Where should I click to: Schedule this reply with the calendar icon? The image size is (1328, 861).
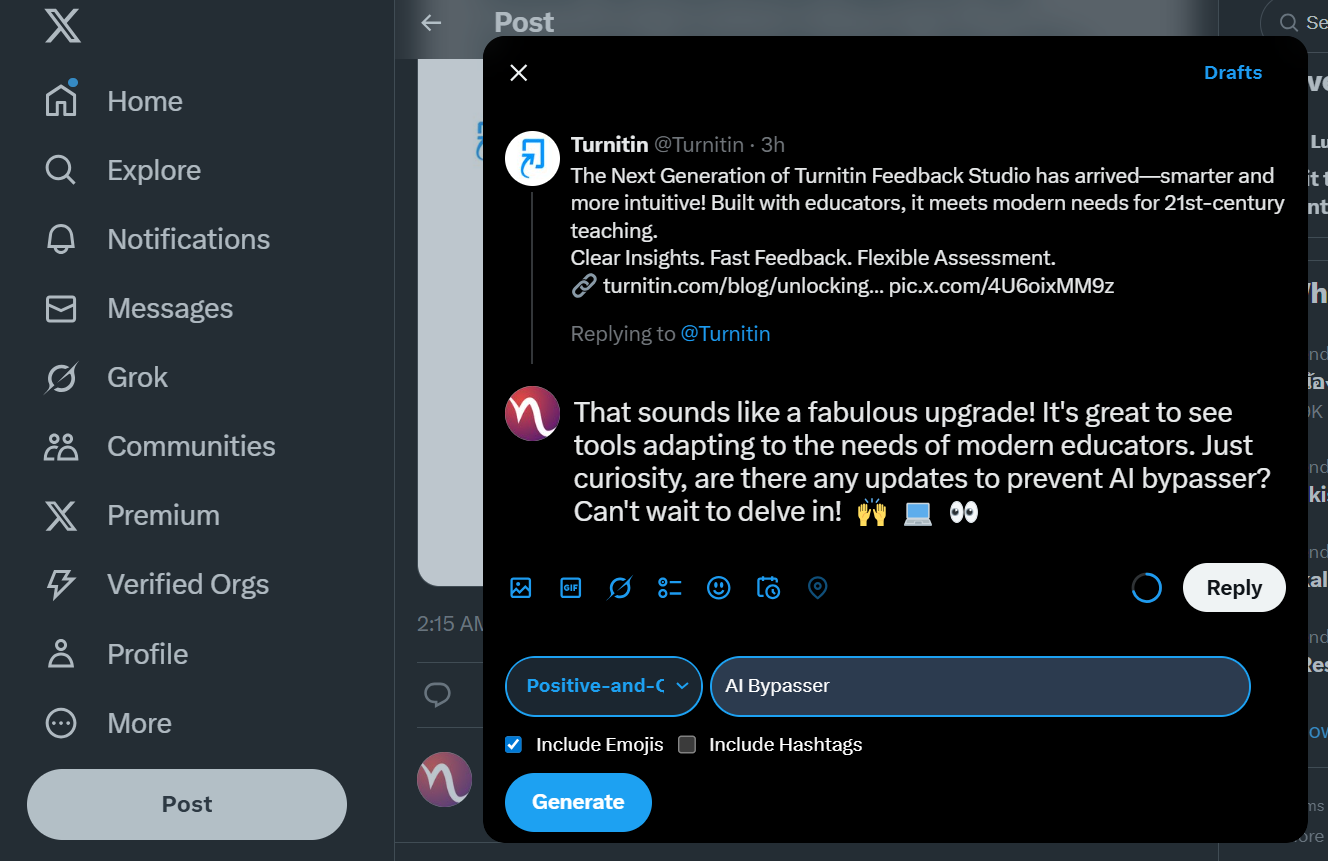(768, 588)
